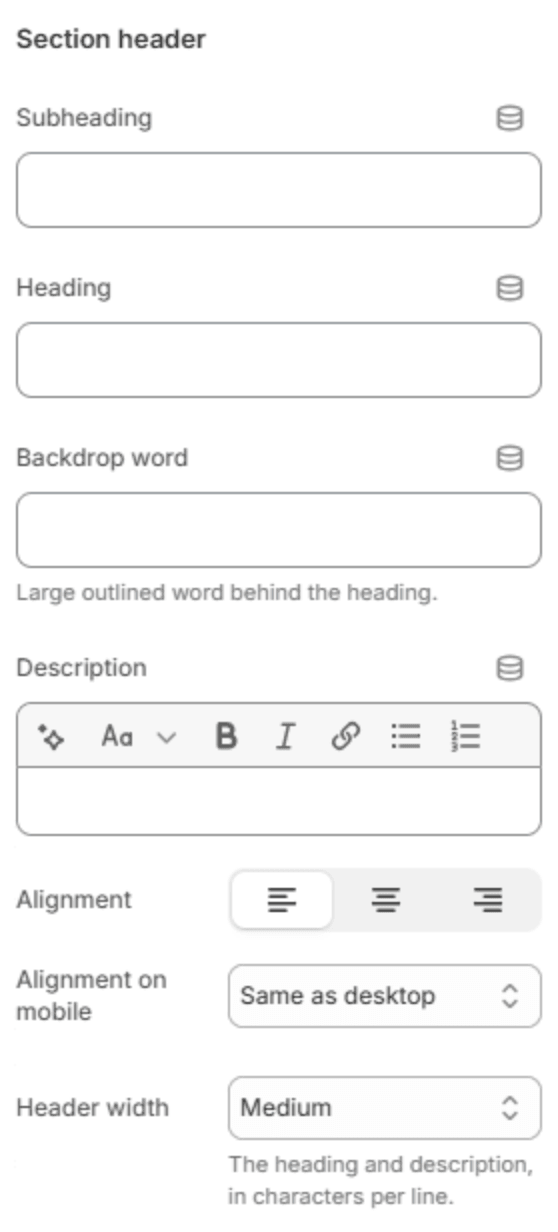Focus the Subheading input field
This screenshot has height=1232, width=558.
click(x=279, y=190)
